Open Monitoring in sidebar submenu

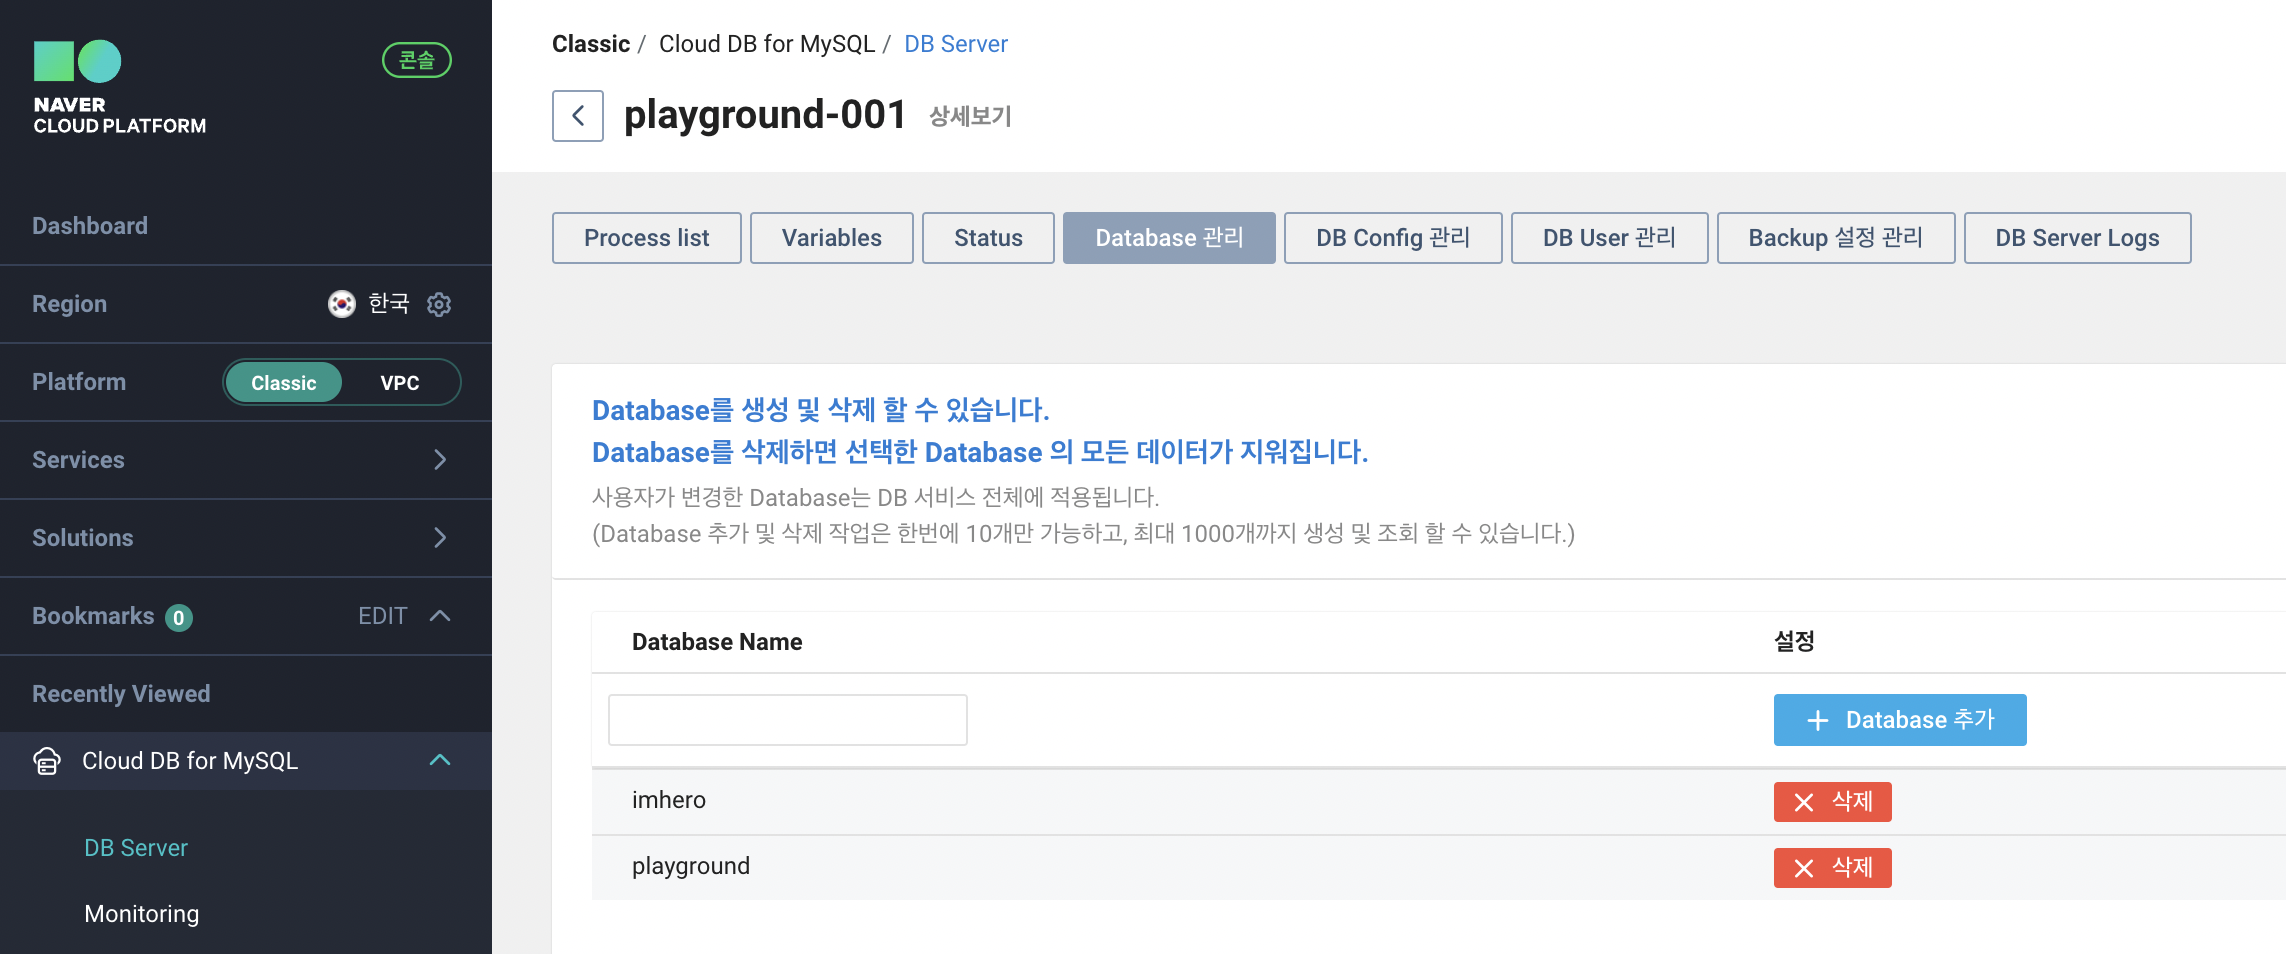142,914
